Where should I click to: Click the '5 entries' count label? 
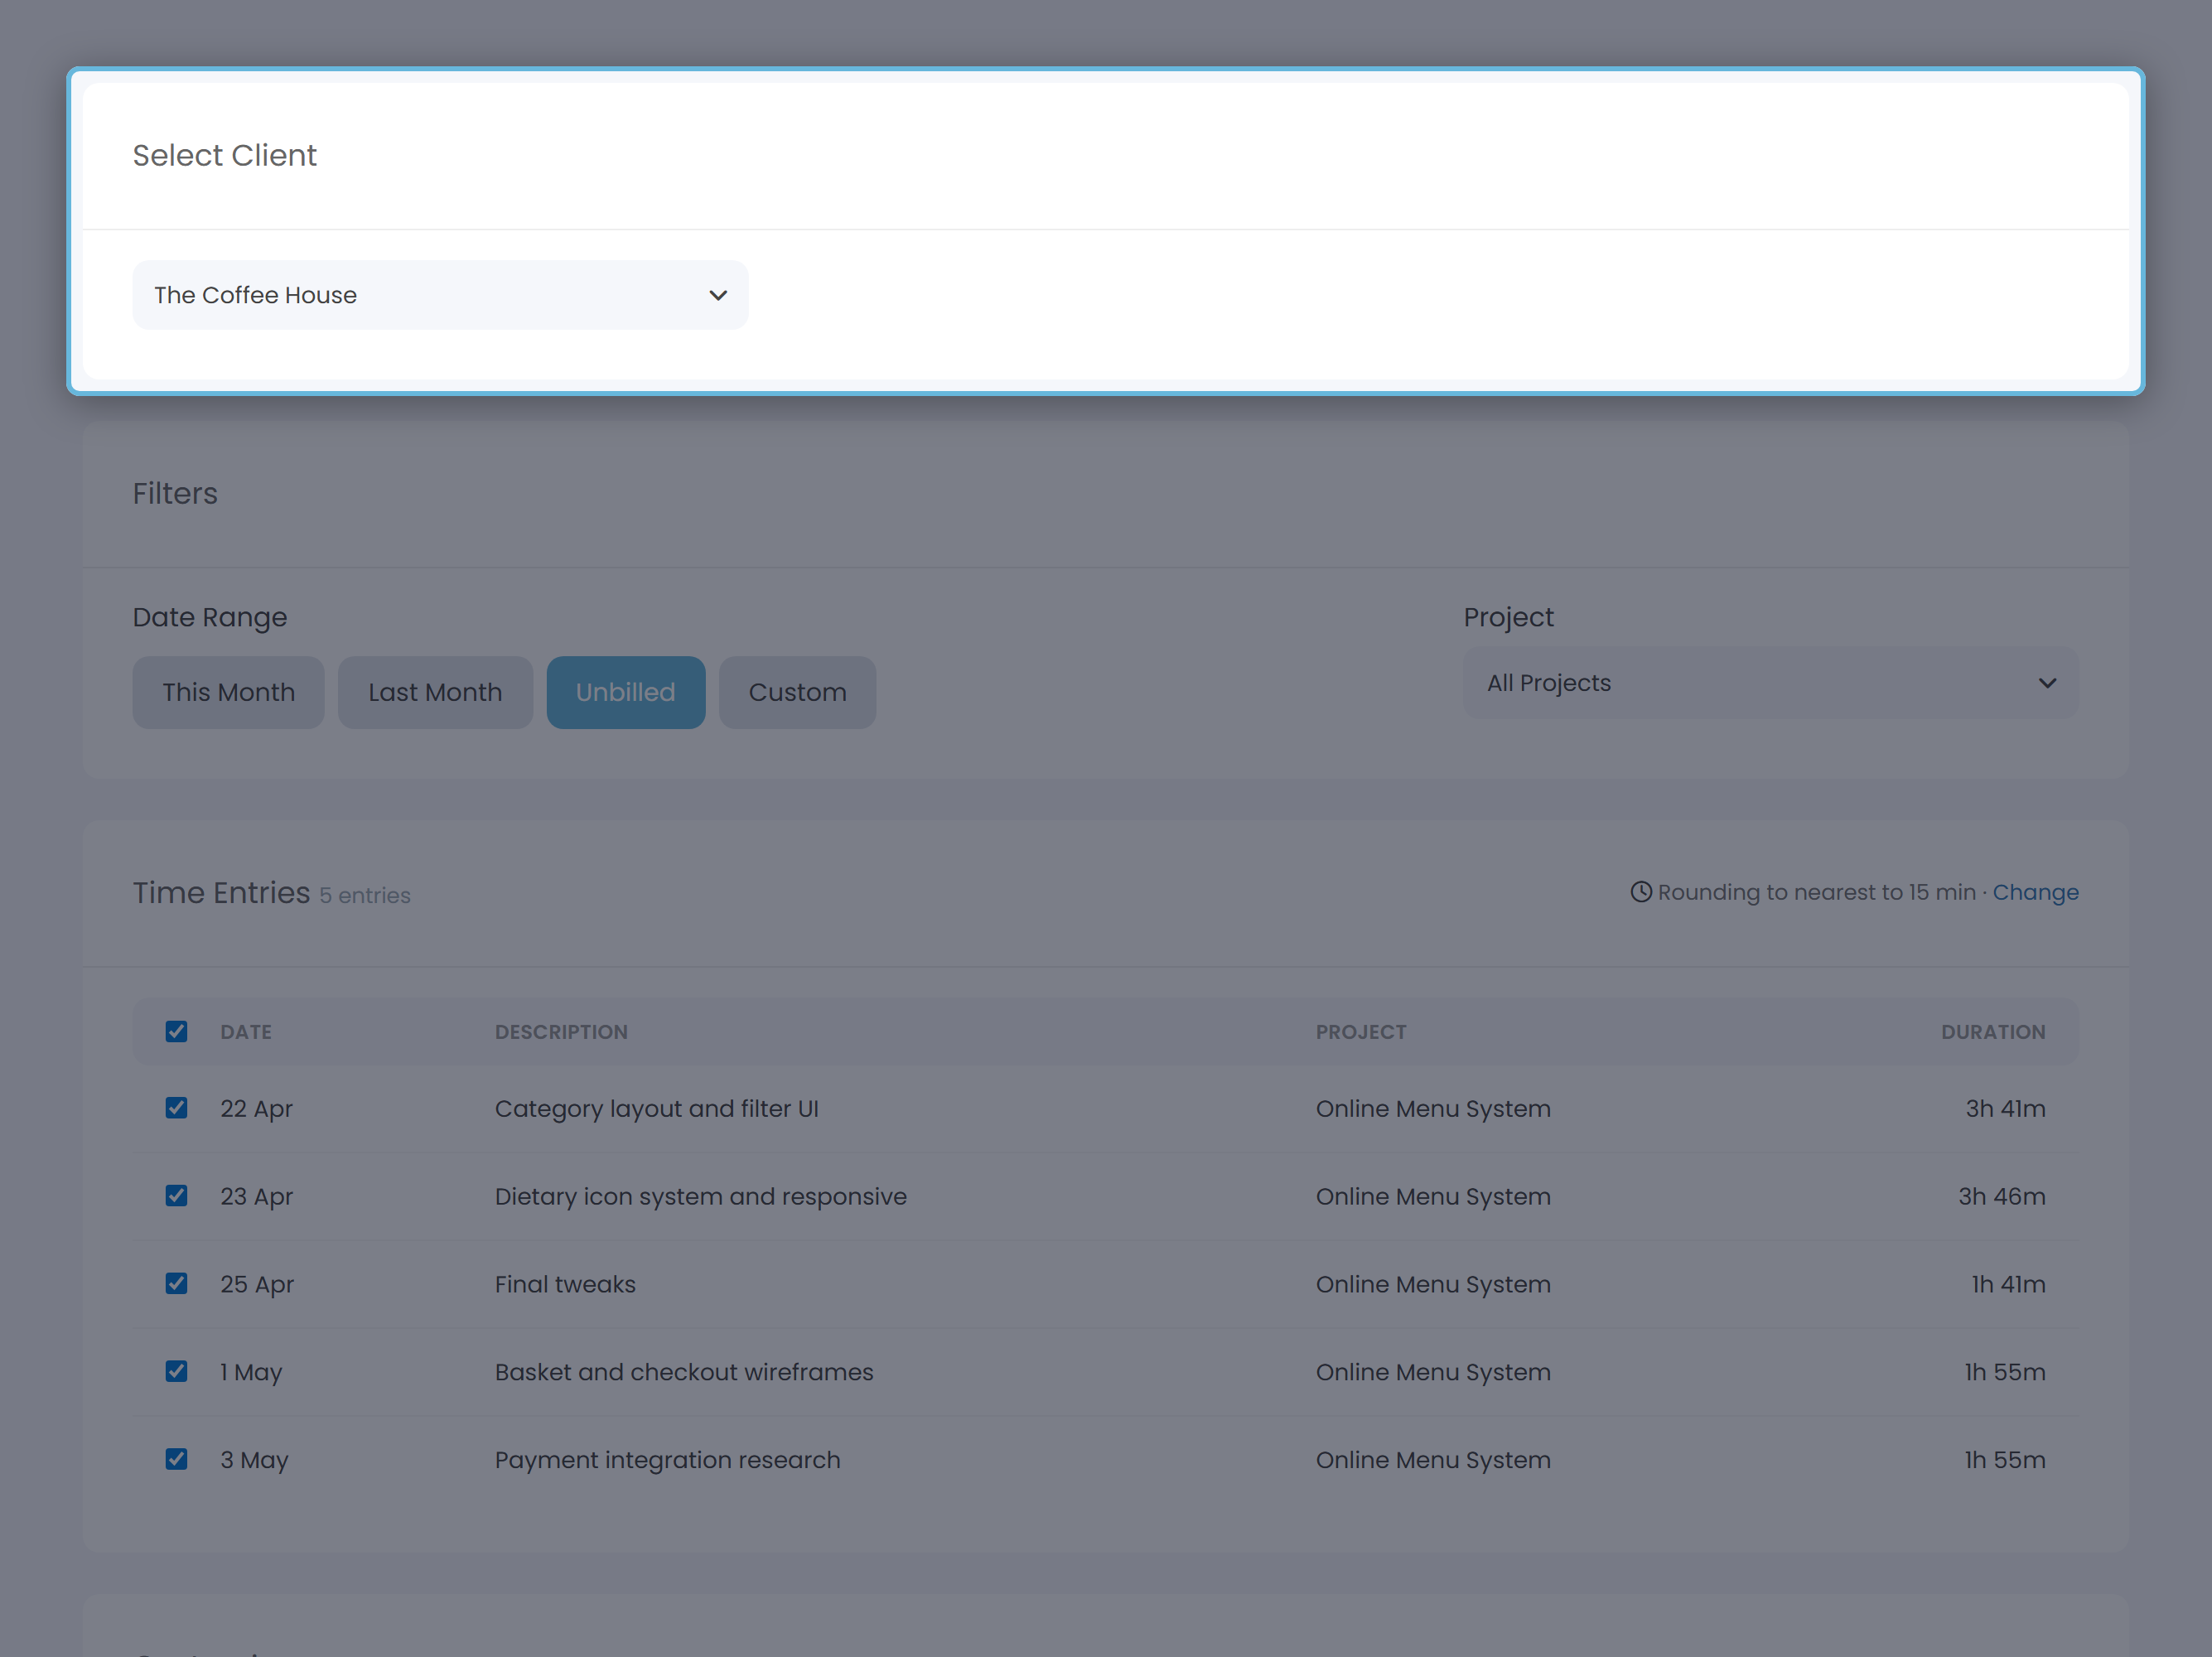coord(365,895)
